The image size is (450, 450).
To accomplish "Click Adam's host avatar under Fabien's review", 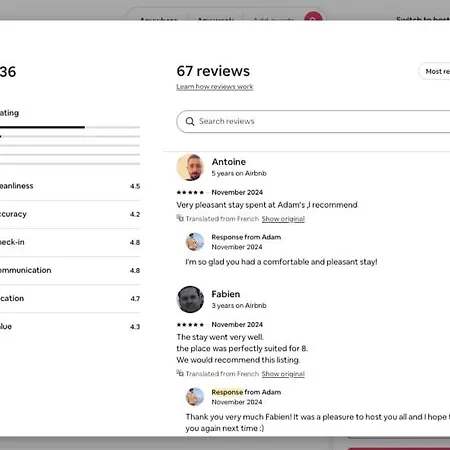I will coord(195,397).
